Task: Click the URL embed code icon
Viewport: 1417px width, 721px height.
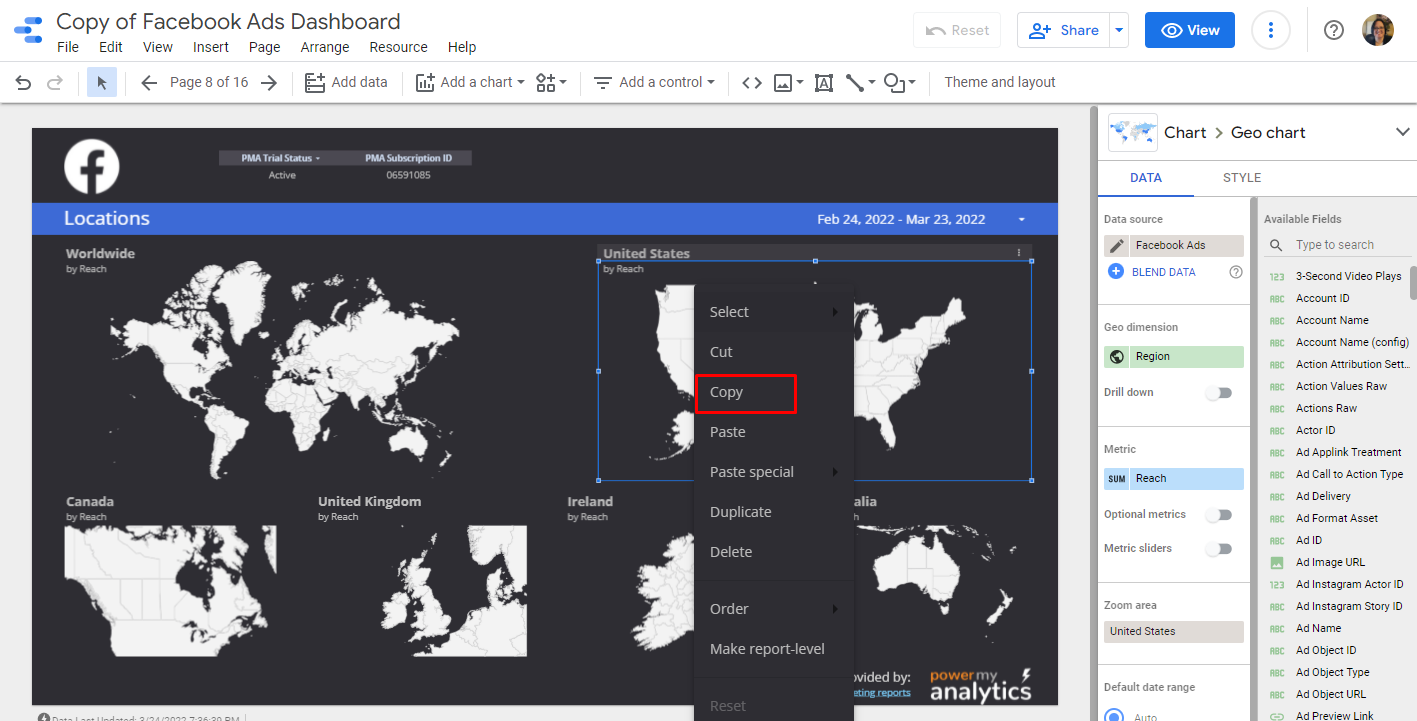Action: click(751, 83)
